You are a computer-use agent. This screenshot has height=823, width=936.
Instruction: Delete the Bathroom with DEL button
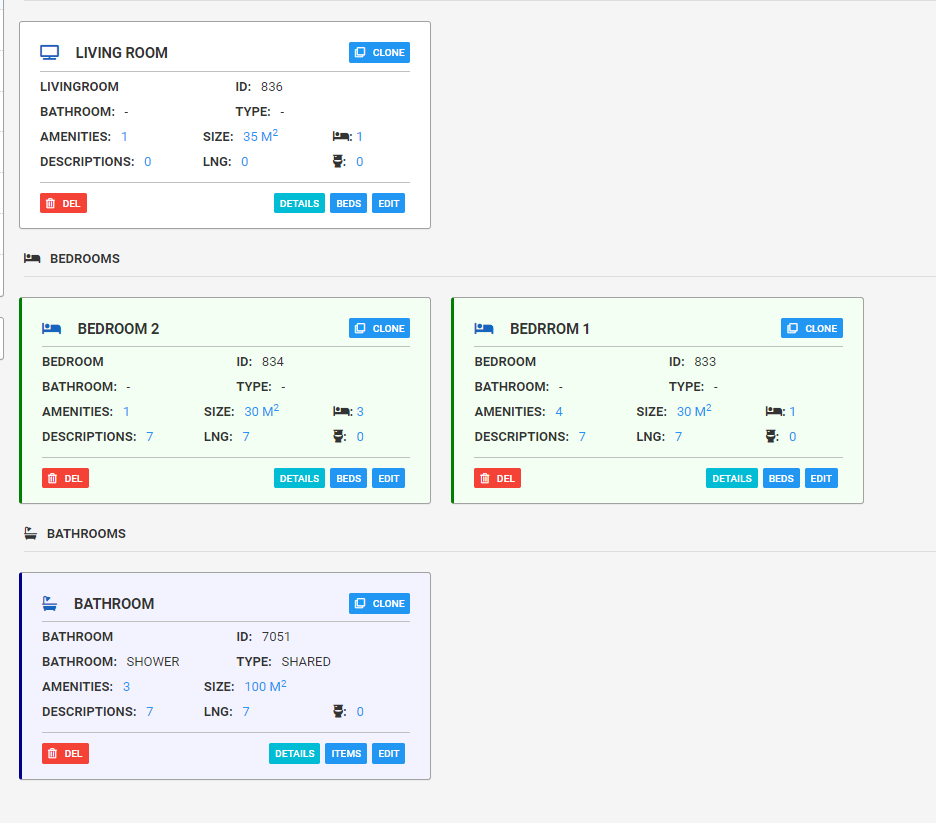coord(65,753)
